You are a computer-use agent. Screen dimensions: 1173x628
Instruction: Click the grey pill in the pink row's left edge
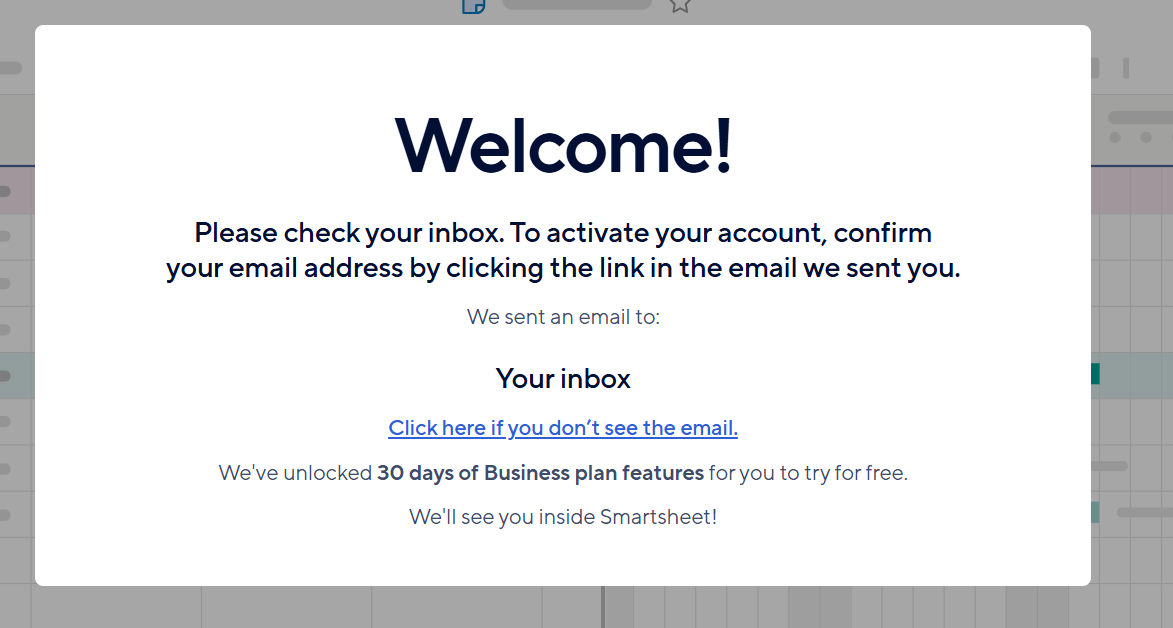pyautogui.click(x=5, y=192)
